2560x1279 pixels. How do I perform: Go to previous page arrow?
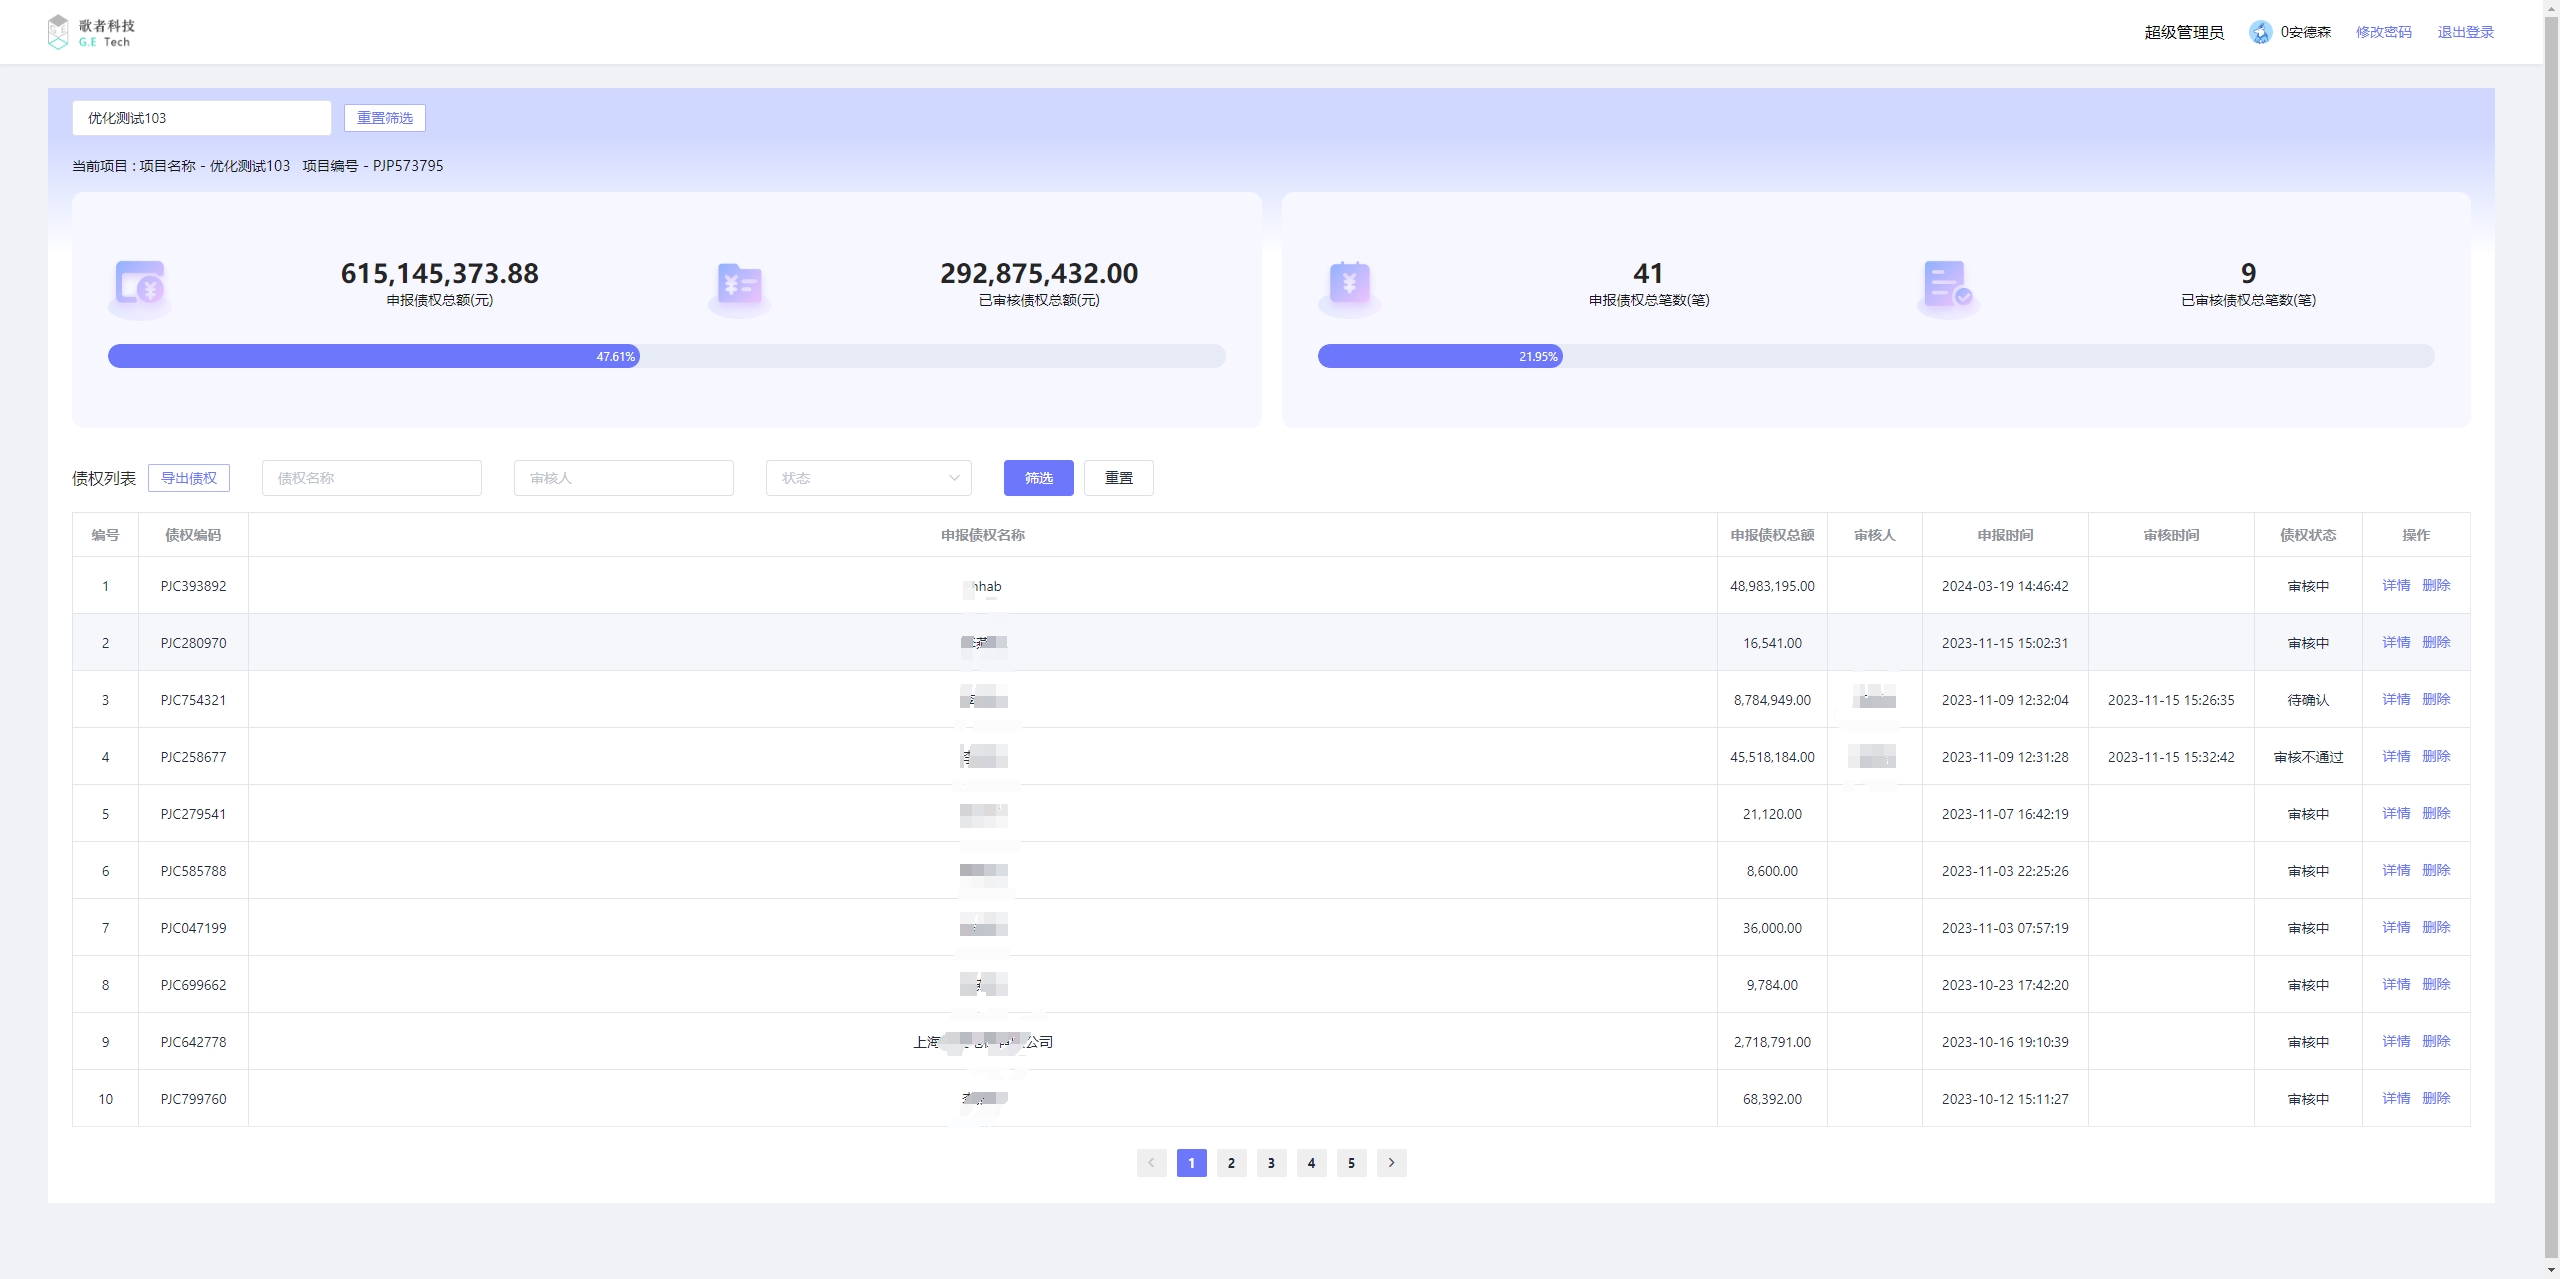1151,1163
